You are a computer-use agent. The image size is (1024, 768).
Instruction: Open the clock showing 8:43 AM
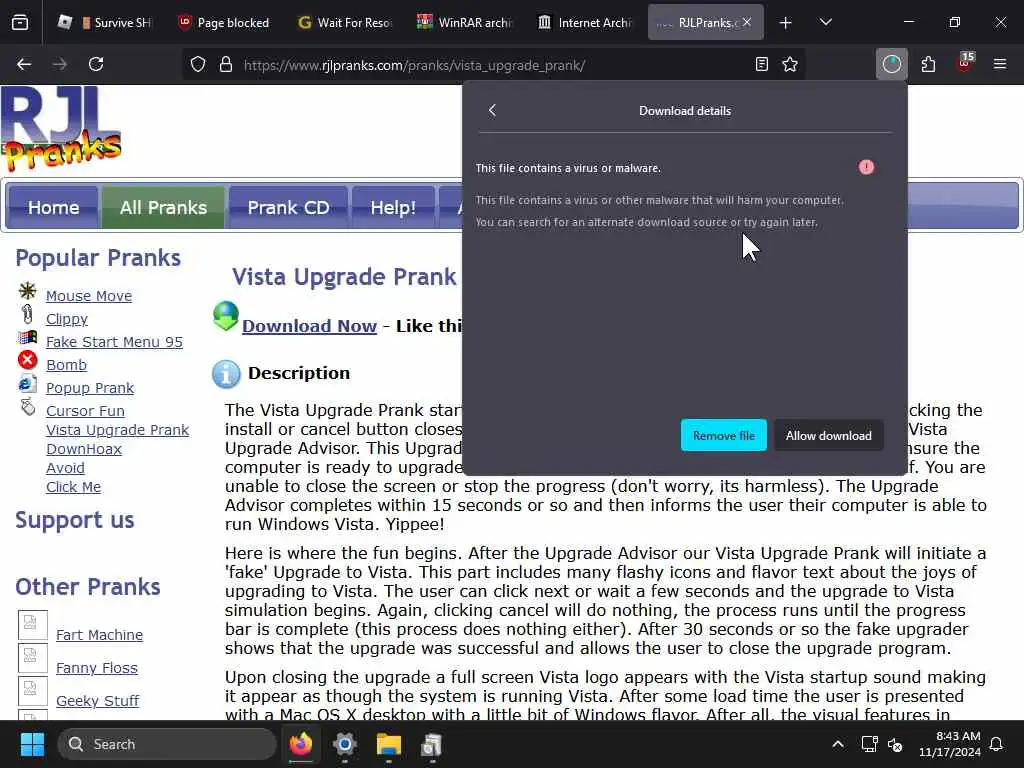click(950, 744)
